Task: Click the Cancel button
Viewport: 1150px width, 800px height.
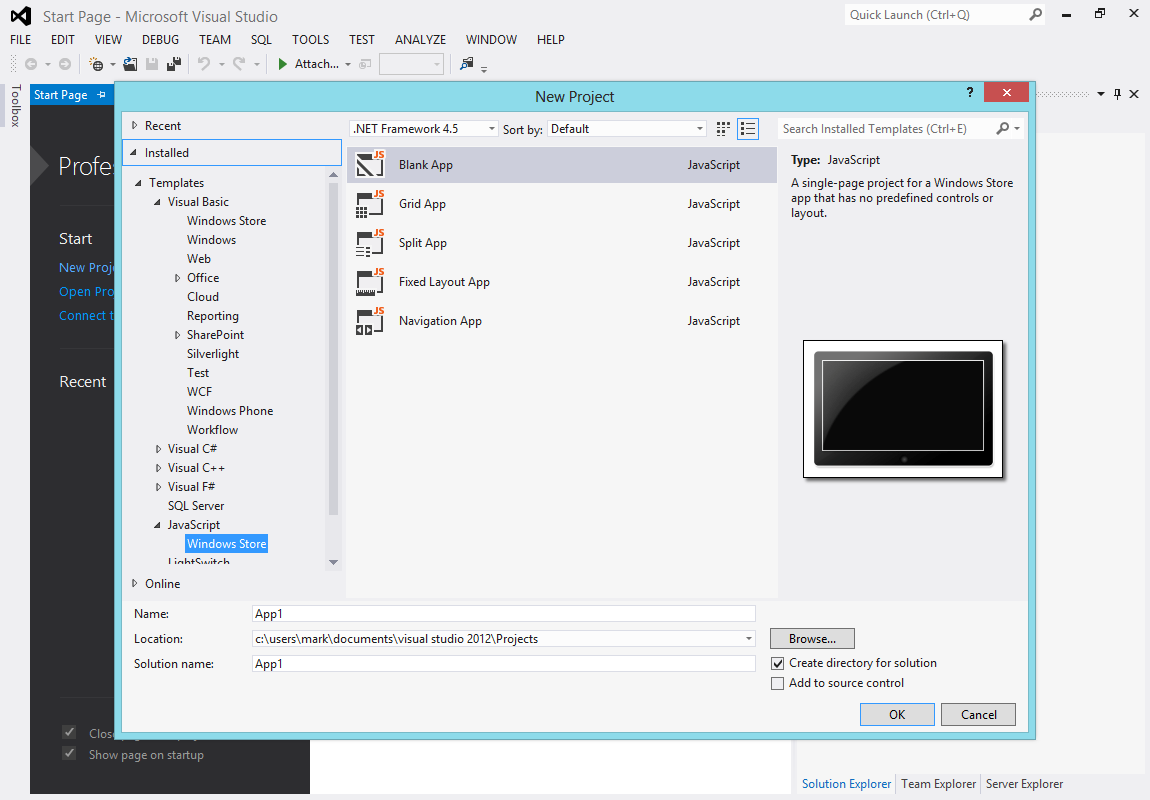Action: tap(978, 714)
